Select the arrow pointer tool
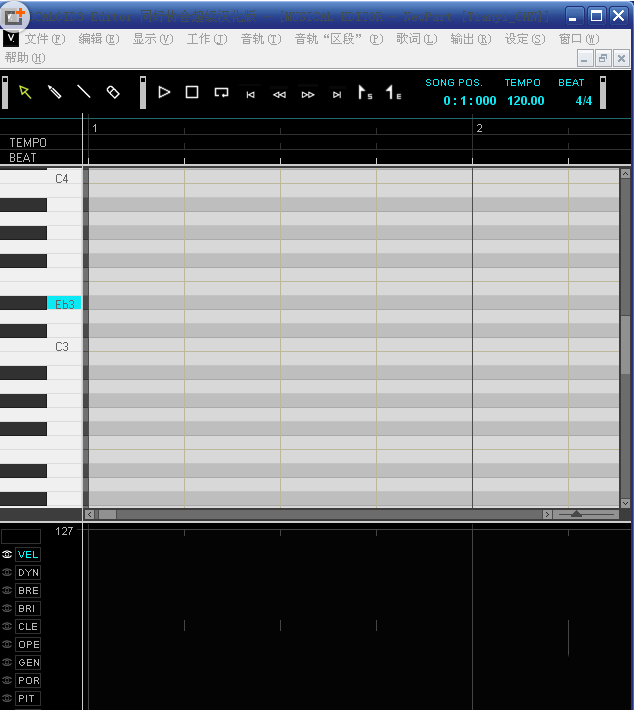 pyautogui.click(x=25, y=92)
